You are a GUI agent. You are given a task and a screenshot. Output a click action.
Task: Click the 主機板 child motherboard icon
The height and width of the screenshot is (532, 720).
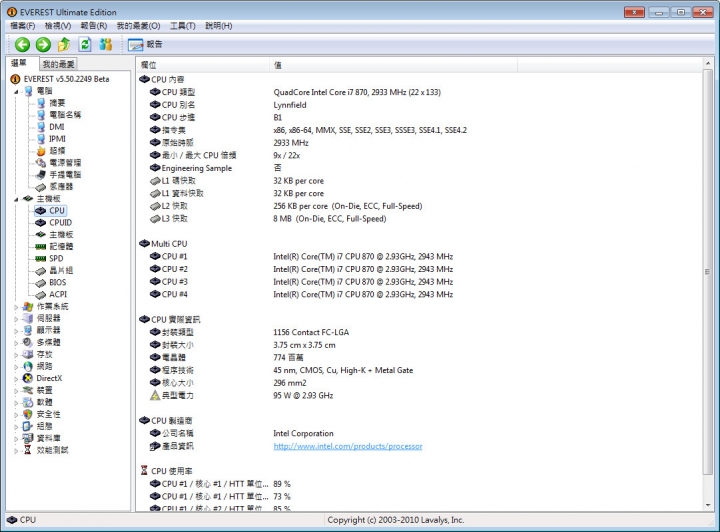click(41, 235)
